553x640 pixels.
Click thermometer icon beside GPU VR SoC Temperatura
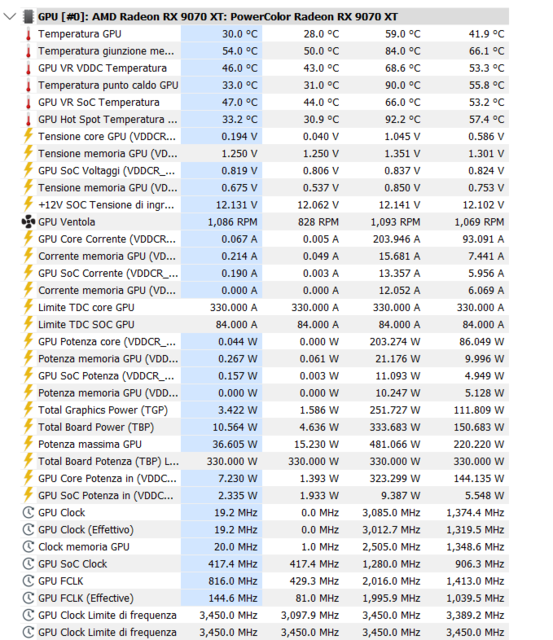28,103
